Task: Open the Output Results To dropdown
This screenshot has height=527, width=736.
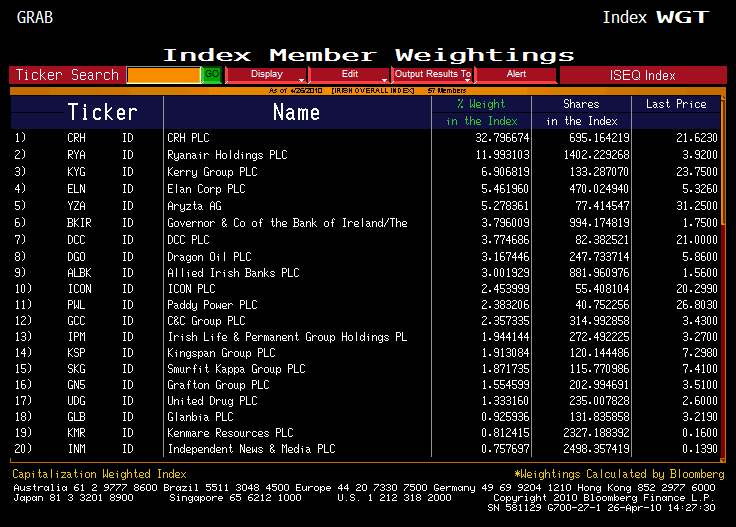Action: (x=432, y=75)
